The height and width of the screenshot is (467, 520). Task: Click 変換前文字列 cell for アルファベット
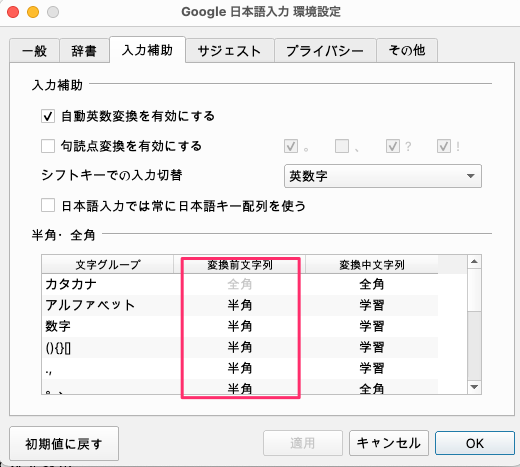click(x=240, y=305)
